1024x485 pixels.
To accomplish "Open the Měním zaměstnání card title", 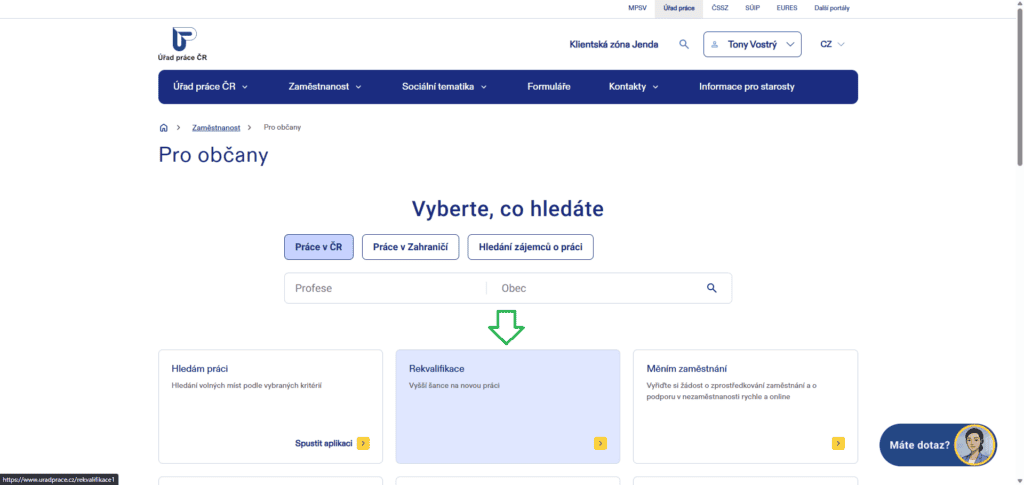I will click(x=686, y=369).
